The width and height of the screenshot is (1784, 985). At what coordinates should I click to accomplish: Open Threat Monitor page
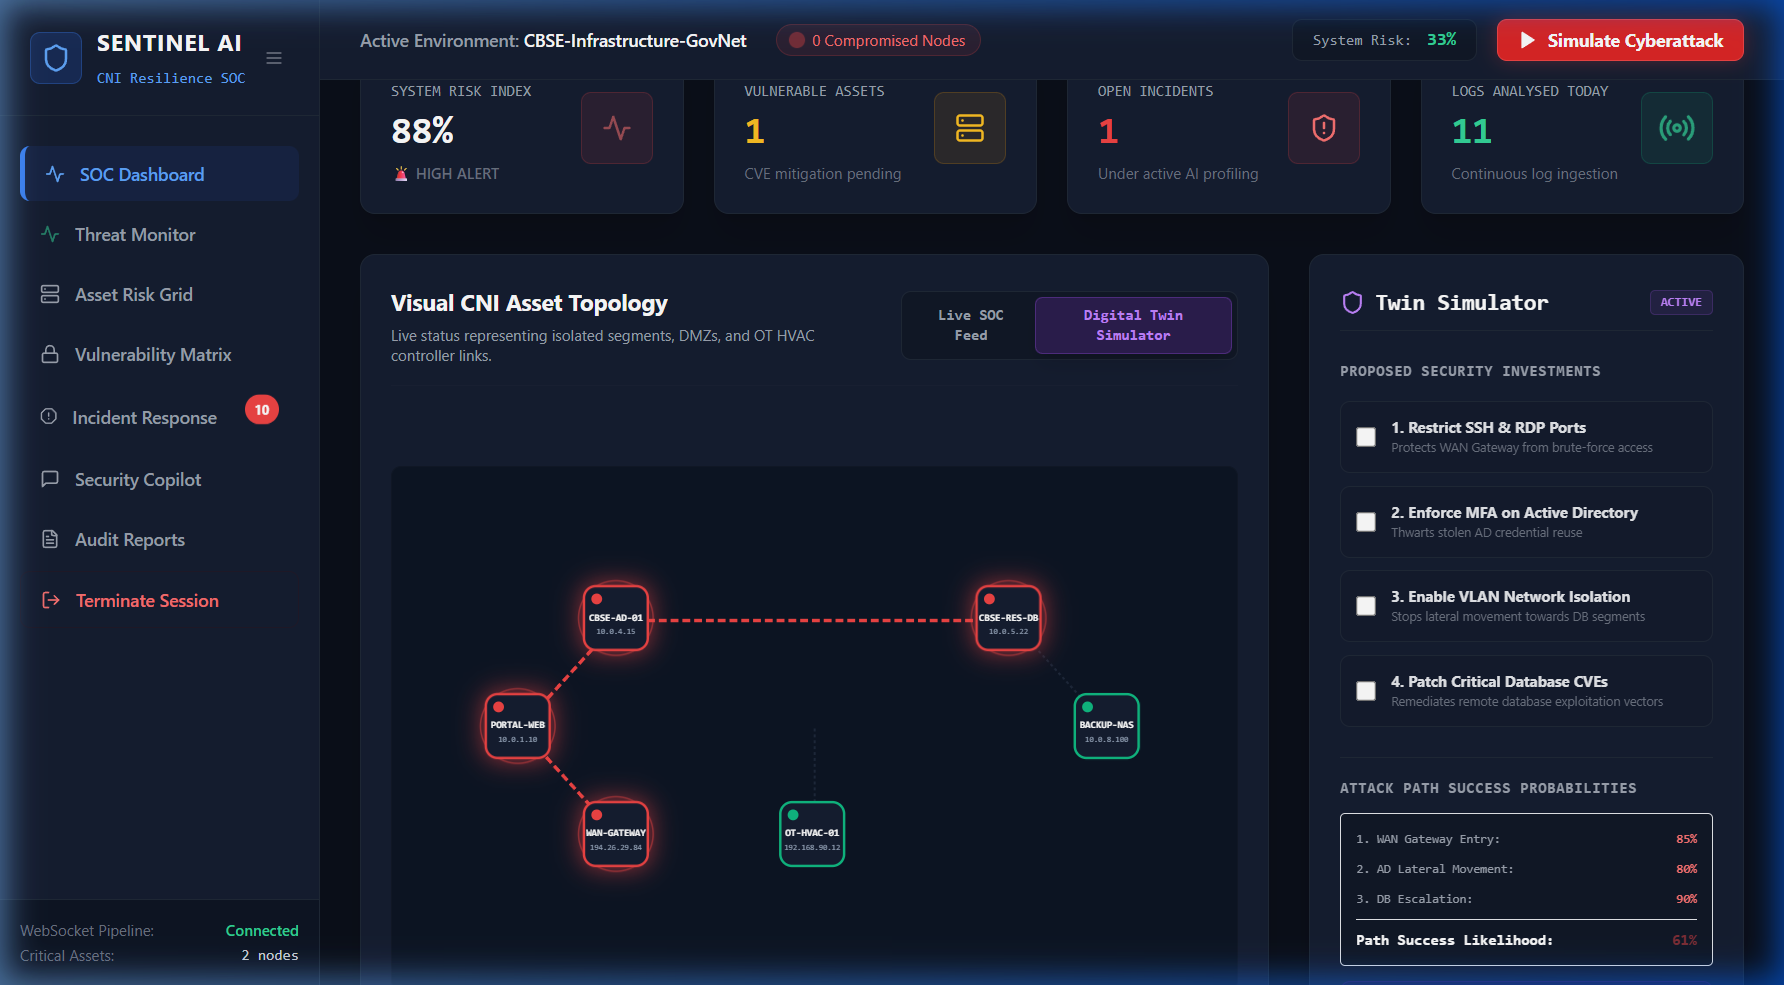tap(160, 235)
